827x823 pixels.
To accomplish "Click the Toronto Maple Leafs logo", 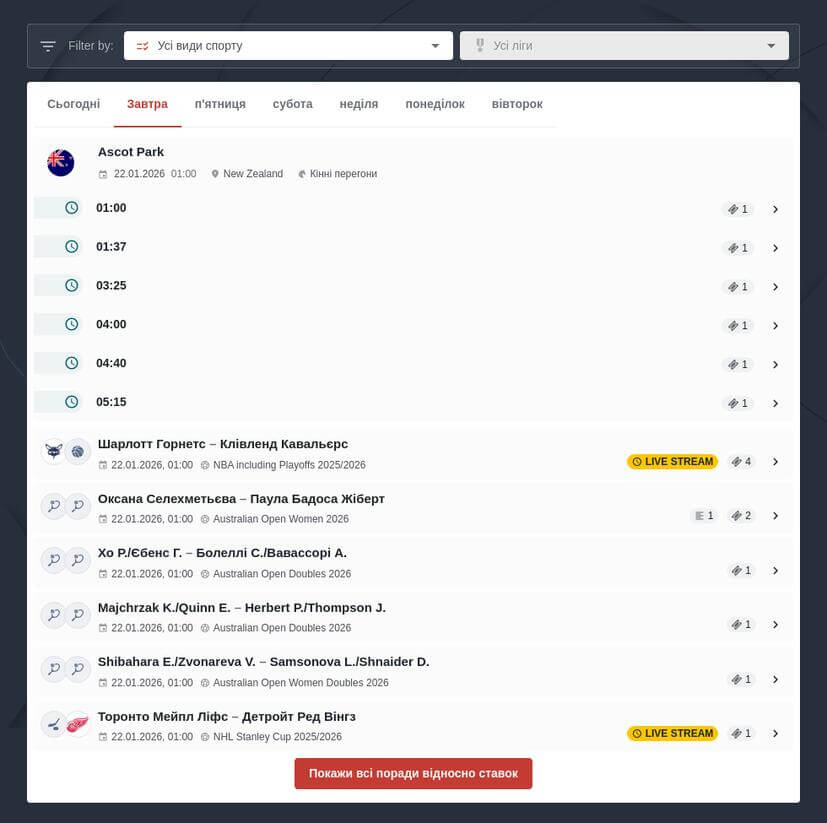I will (53, 724).
